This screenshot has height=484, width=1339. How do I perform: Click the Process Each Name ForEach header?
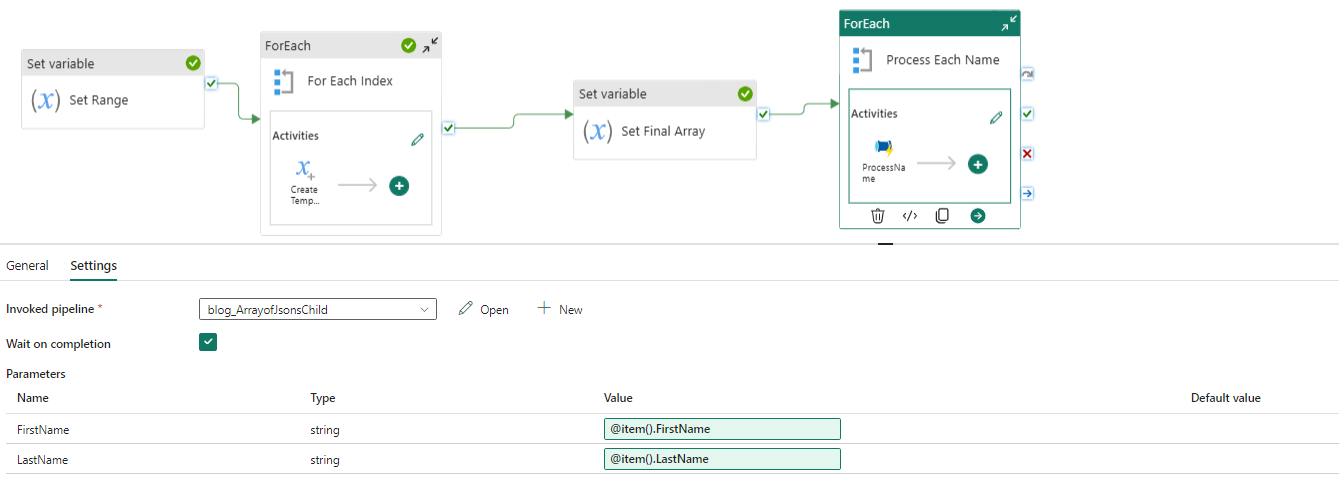tap(930, 23)
